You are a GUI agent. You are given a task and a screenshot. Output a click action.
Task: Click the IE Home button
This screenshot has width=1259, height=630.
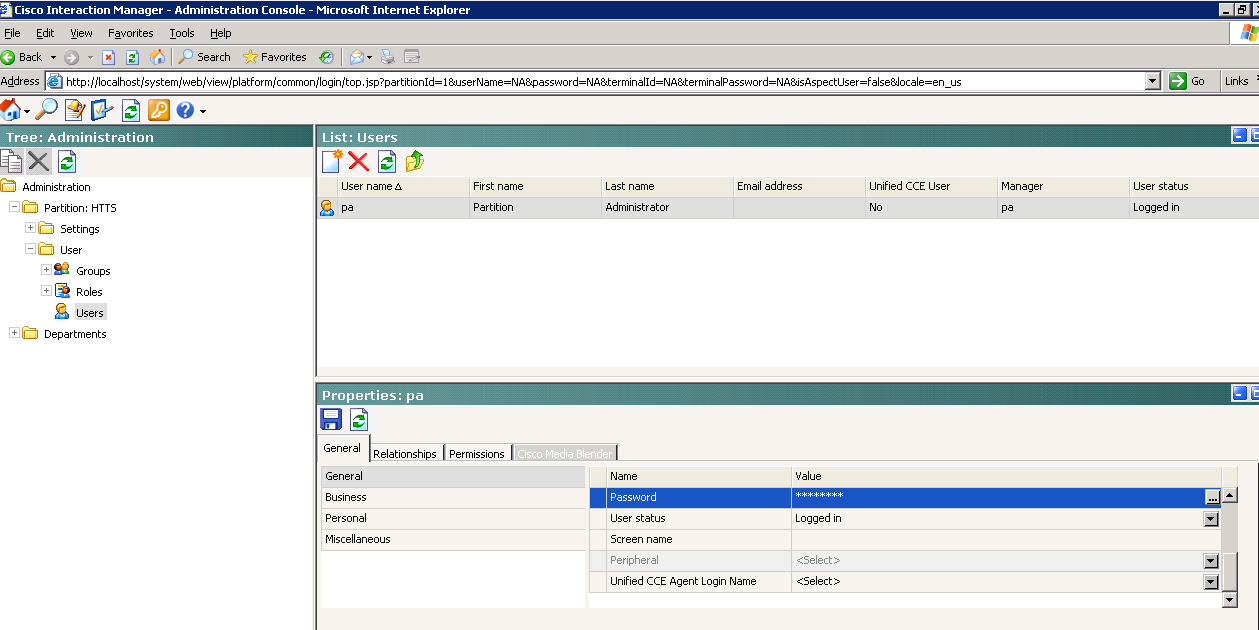coord(157,57)
